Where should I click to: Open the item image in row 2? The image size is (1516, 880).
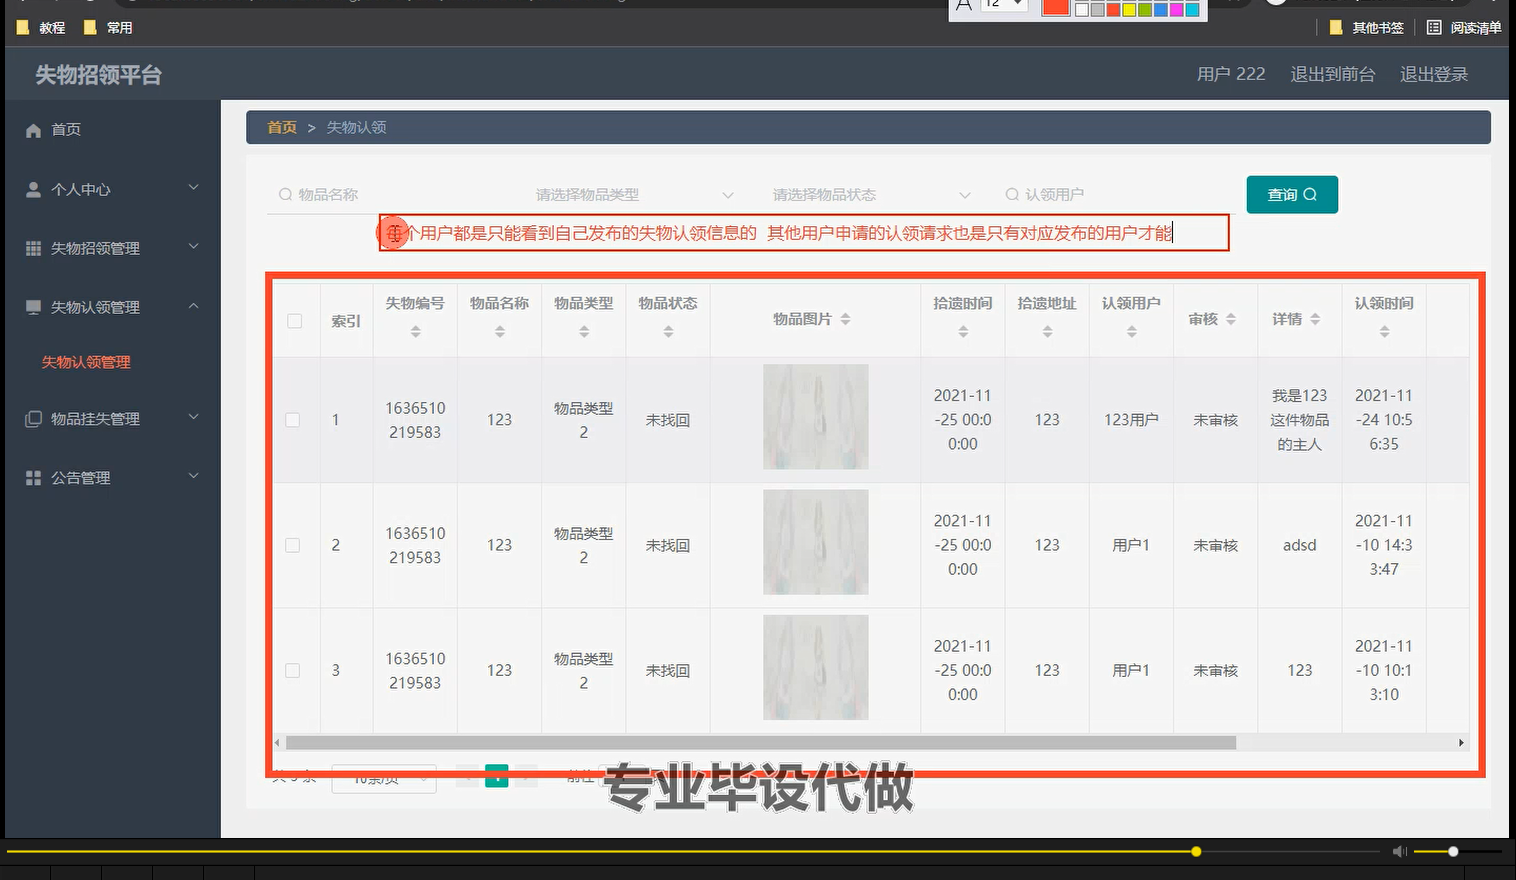816,542
